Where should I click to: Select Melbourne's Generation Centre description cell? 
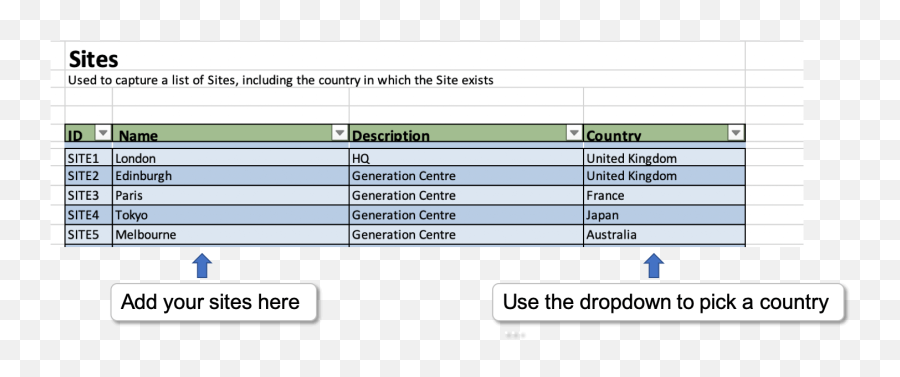466,235
